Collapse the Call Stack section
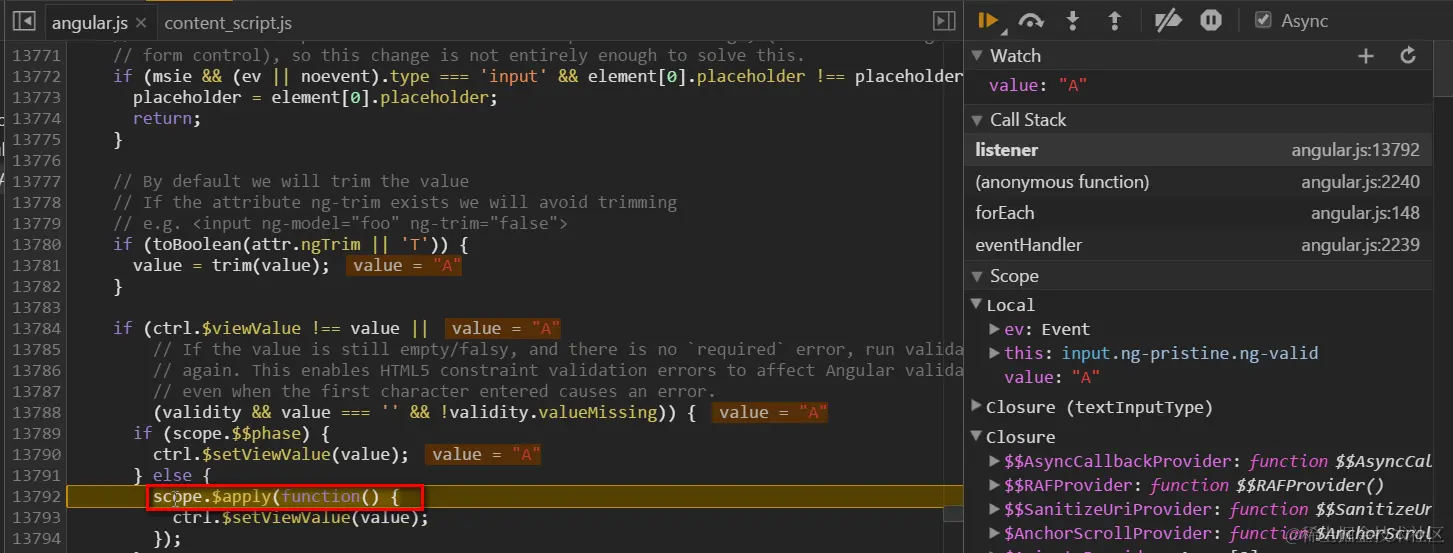 click(x=977, y=120)
